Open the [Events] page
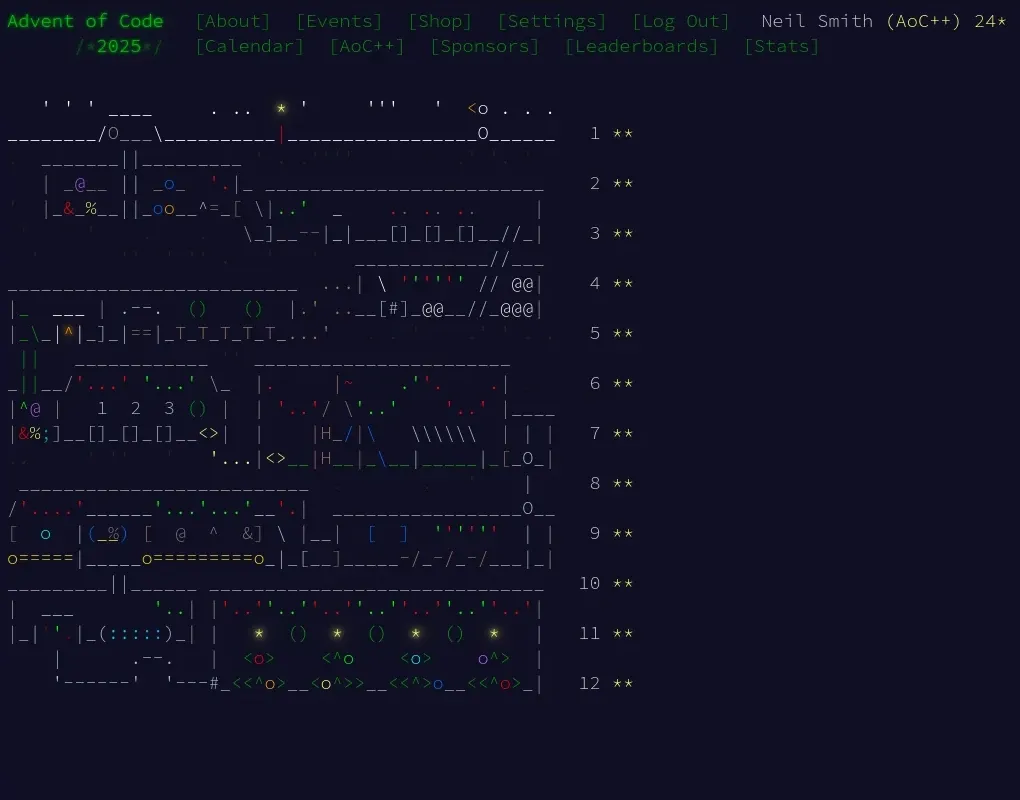 click(x=338, y=20)
